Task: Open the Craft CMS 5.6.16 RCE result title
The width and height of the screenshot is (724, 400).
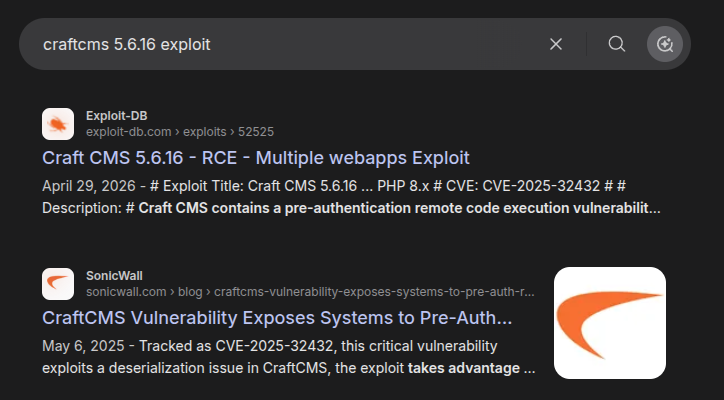Action: [256, 158]
